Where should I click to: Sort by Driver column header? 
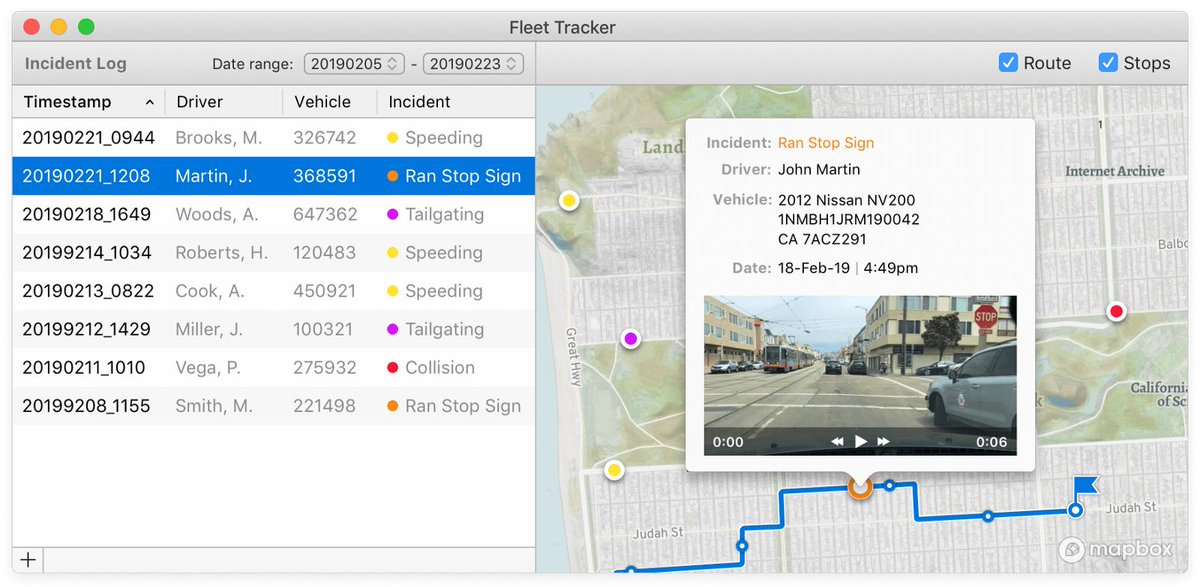[x=223, y=102]
